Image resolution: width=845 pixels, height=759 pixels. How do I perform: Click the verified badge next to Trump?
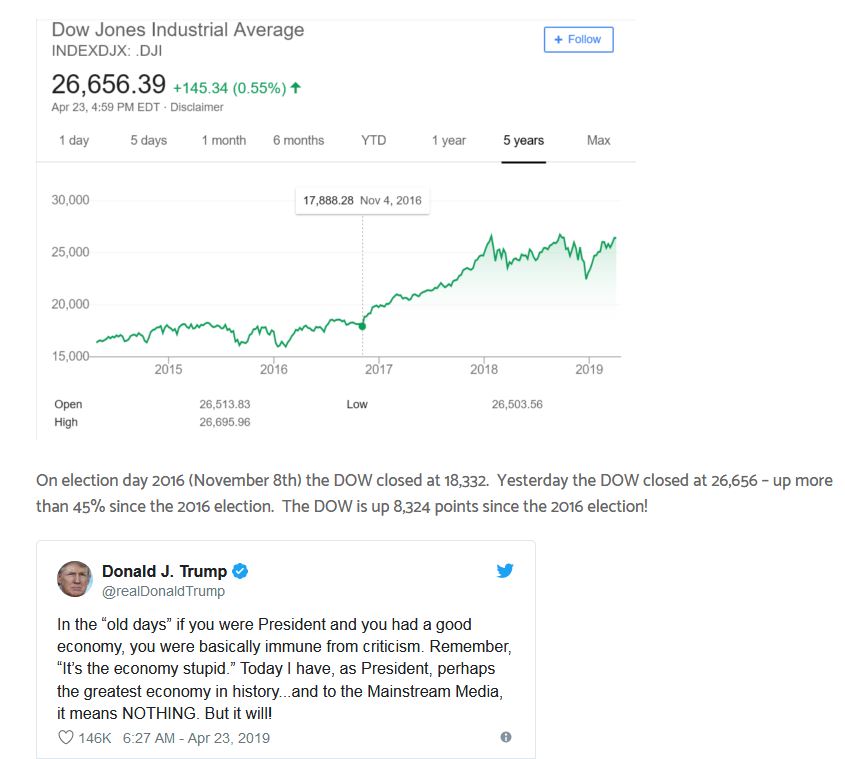(240, 571)
